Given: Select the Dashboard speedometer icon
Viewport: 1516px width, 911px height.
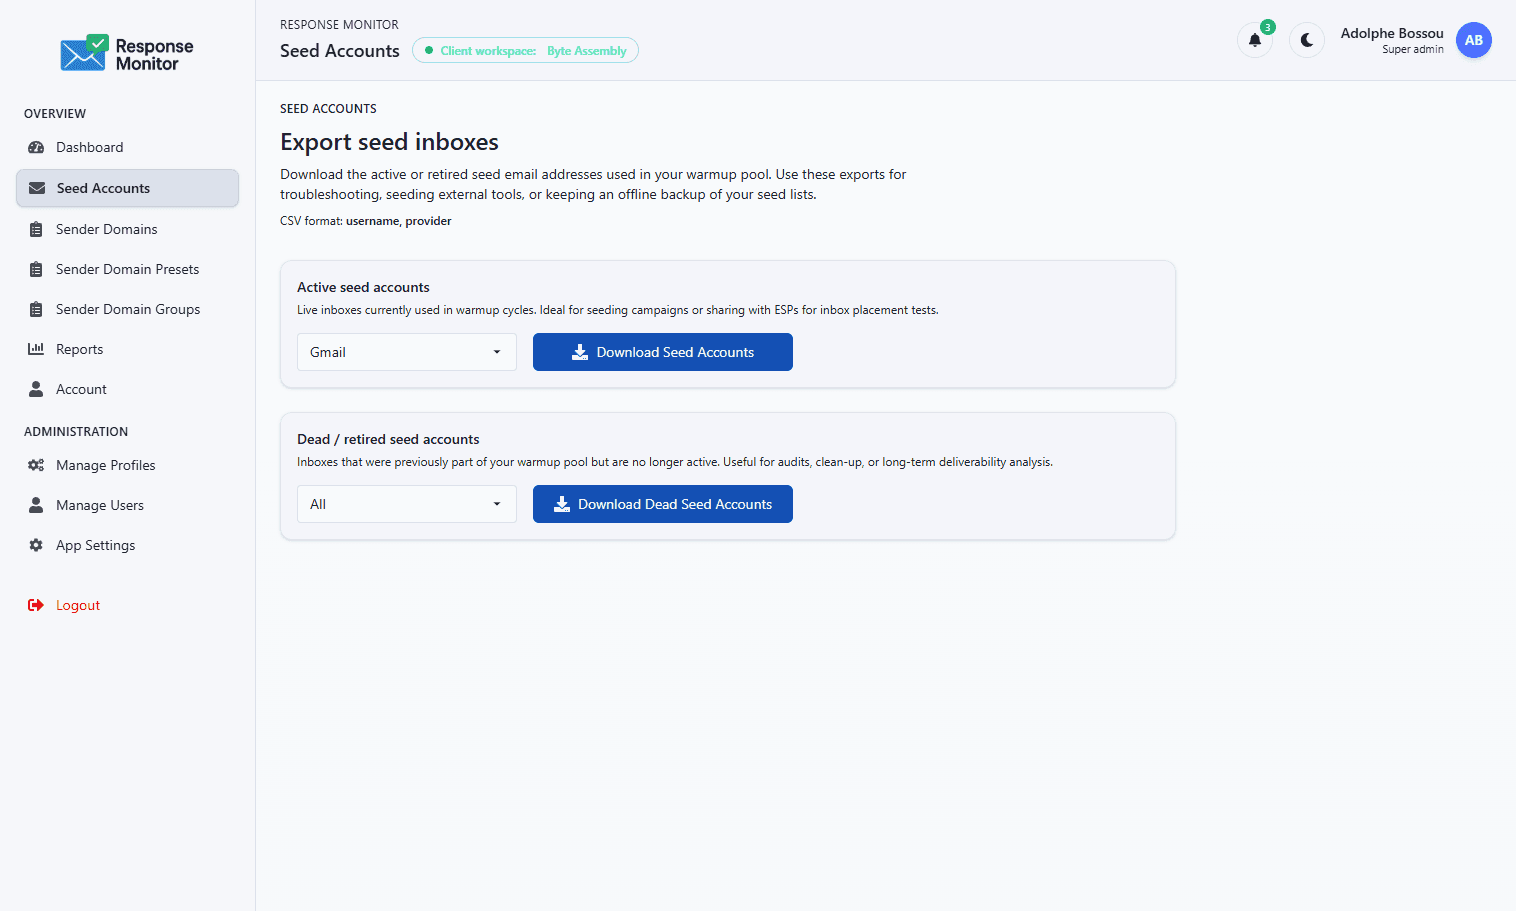Looking at the screenshot, I should click(36, 147).
